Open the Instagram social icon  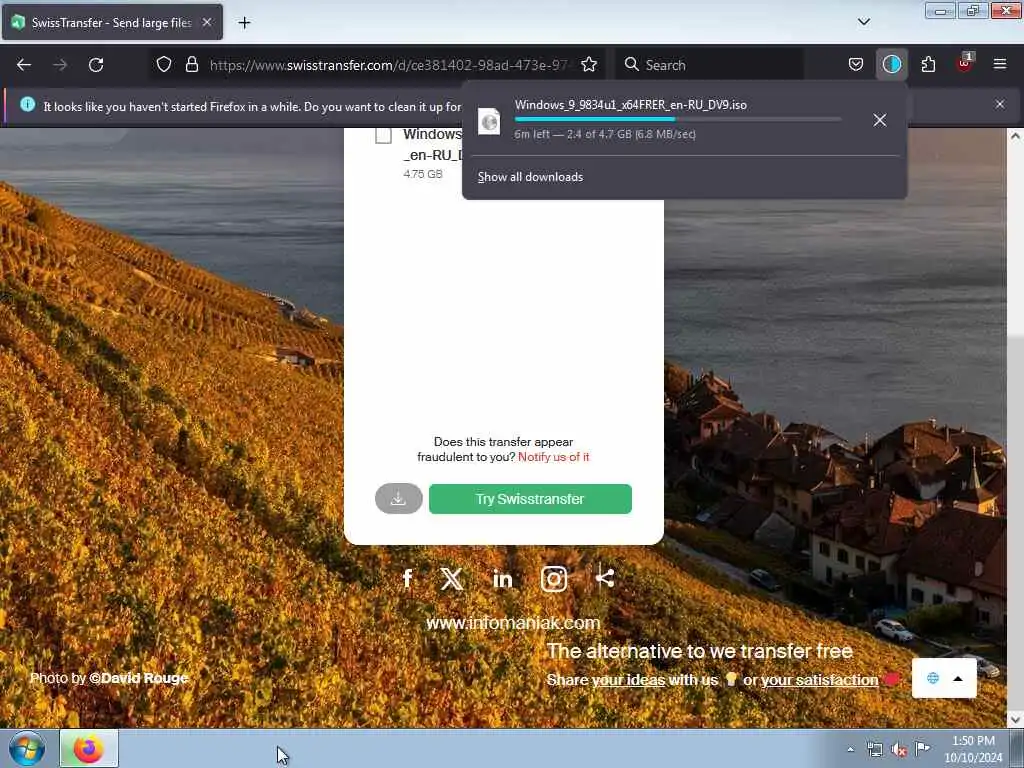tap(554, 579)
